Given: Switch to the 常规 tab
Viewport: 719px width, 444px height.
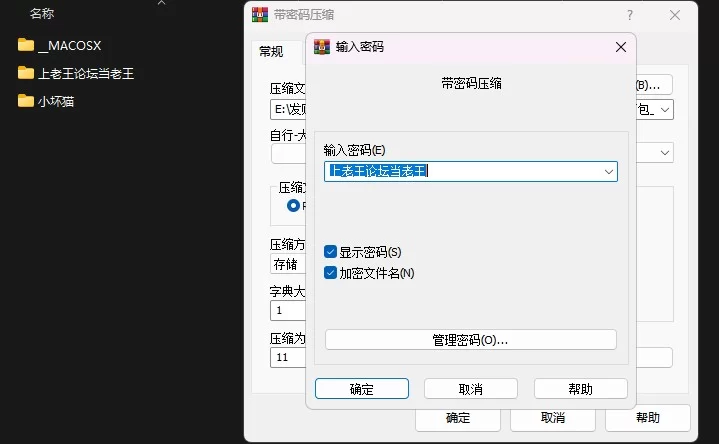Looking at the screenshot, I should [271, 51].
